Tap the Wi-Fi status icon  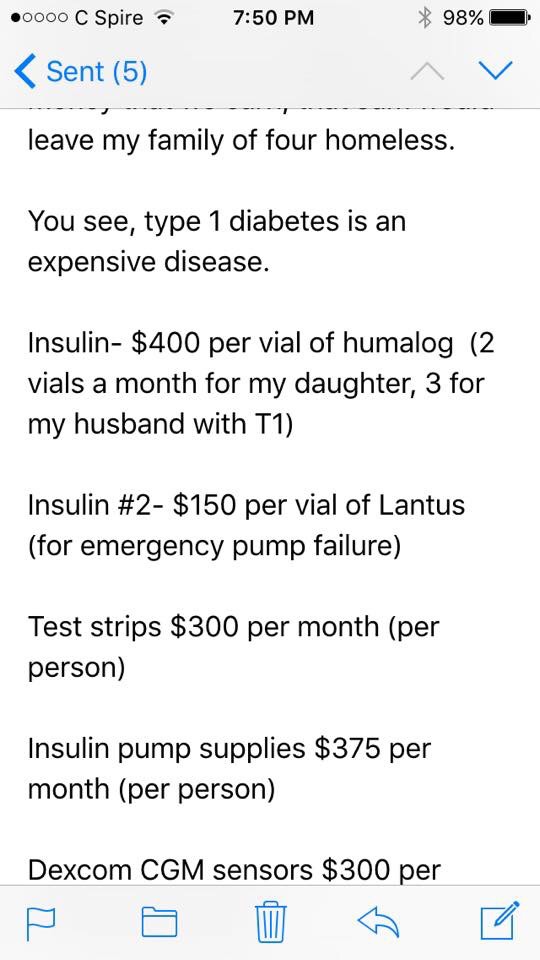tap(163, 18)
